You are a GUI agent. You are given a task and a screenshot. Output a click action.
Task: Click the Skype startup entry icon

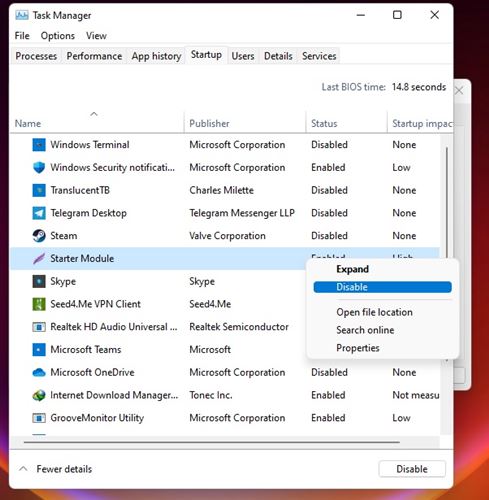pos(39,281)
